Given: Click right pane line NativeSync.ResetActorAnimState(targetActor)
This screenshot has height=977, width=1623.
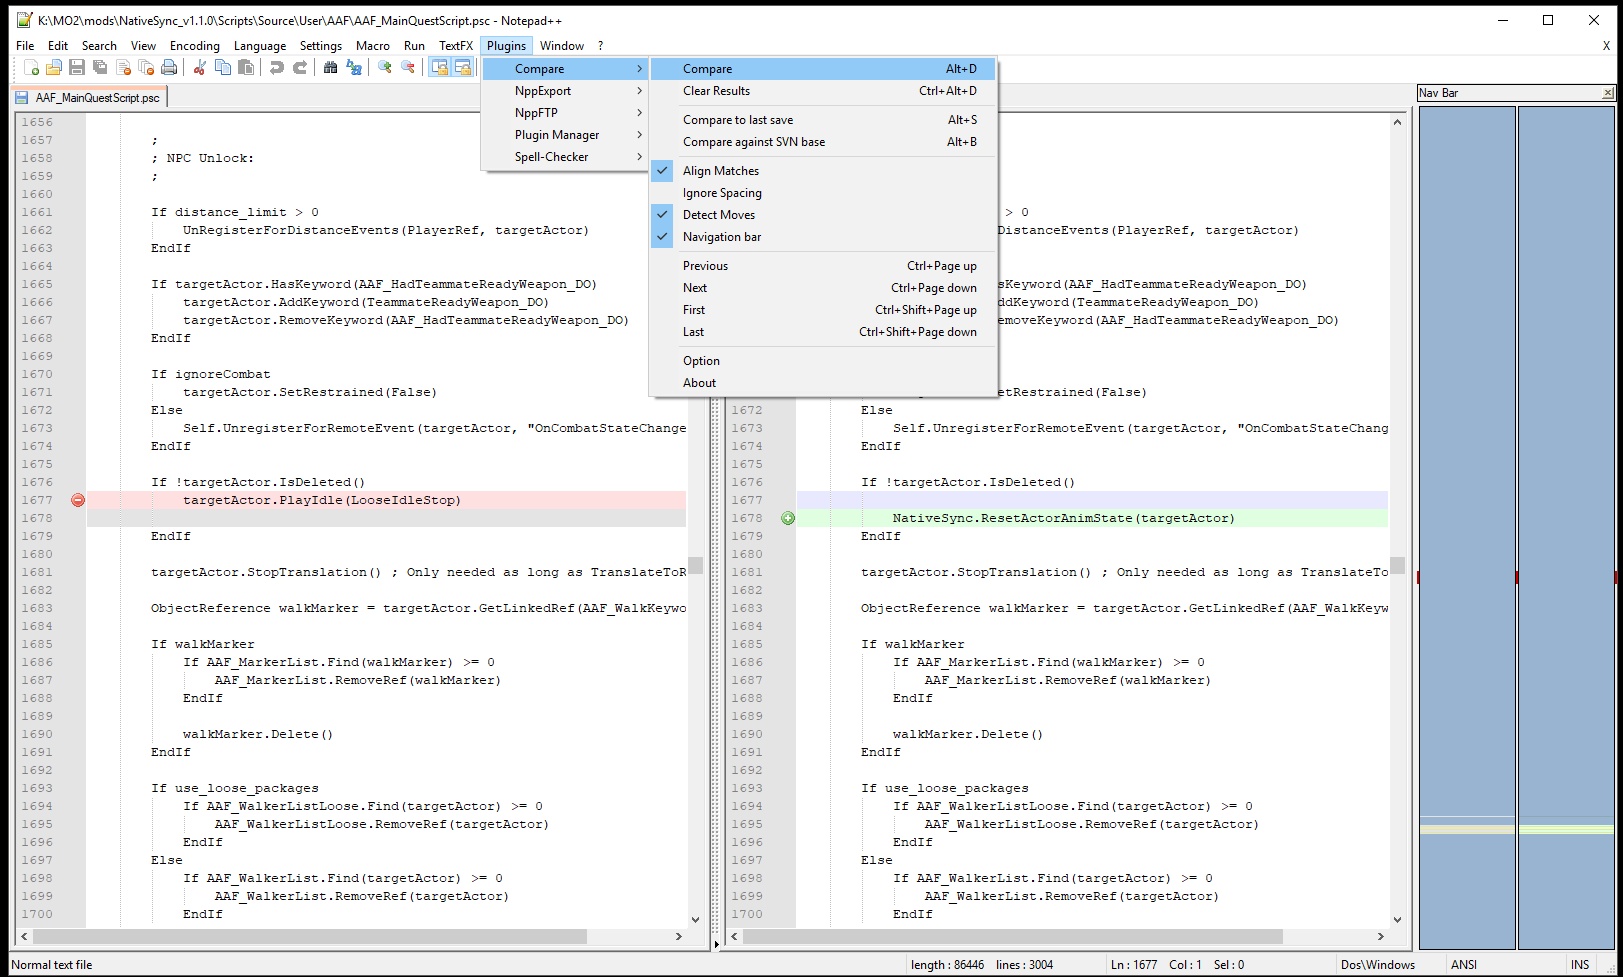Looking at the screenshot, I should coord(1064,518).
